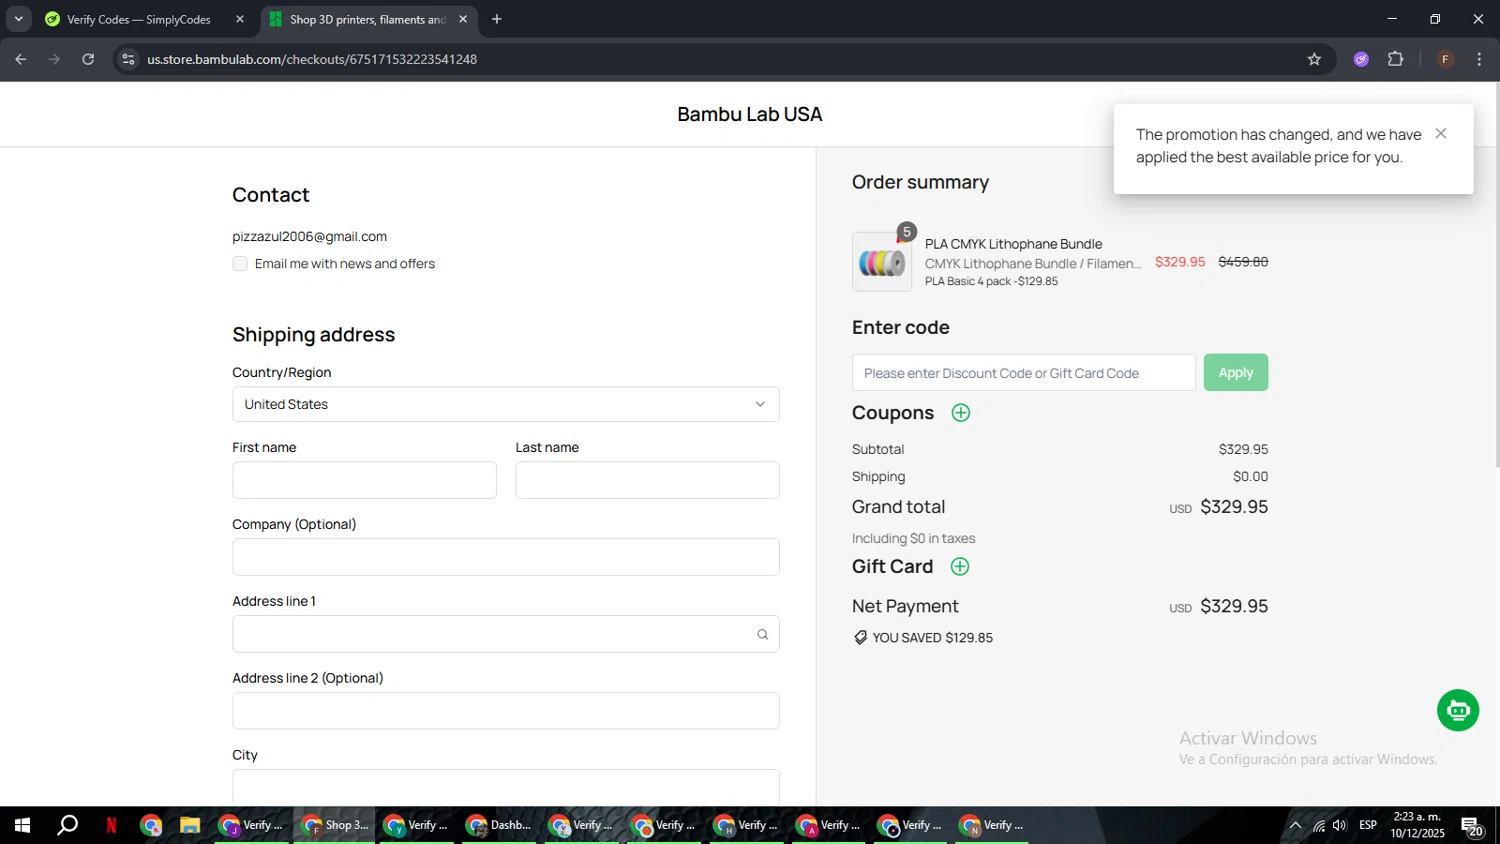Open the taskbar clock and date
This screenshot has width=1500, height=844.
1417,825
